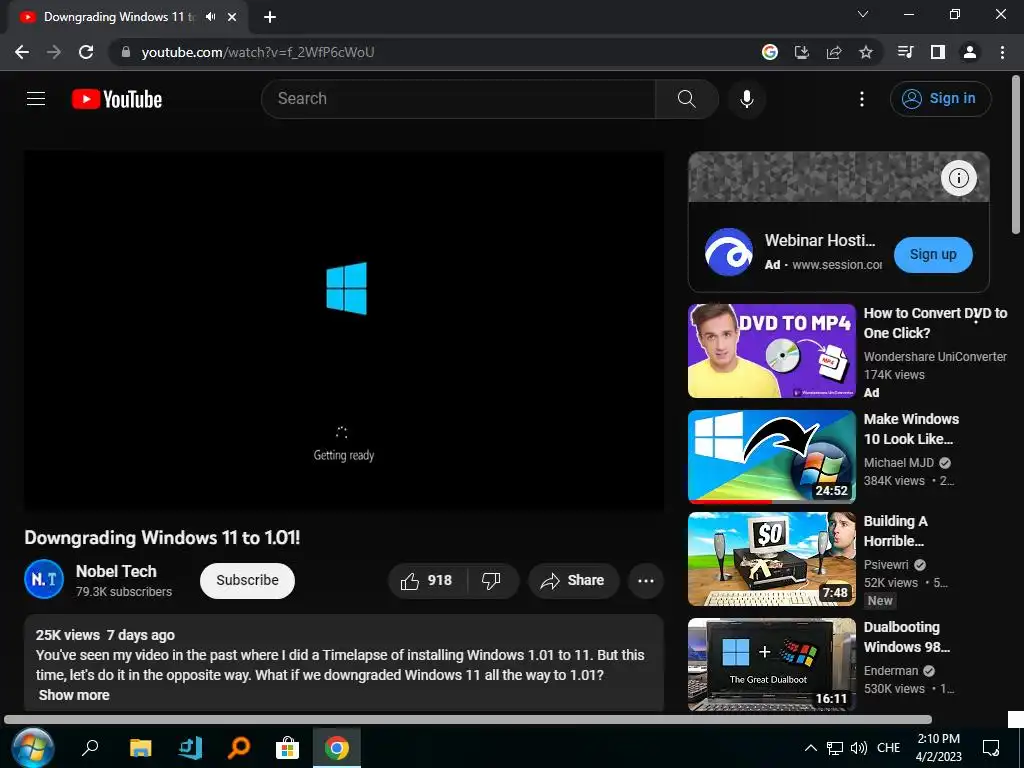Open the clock showing 2:10 PM
Screen dimensions: 1024x768
pyautogui.click(x=938, y=748)
